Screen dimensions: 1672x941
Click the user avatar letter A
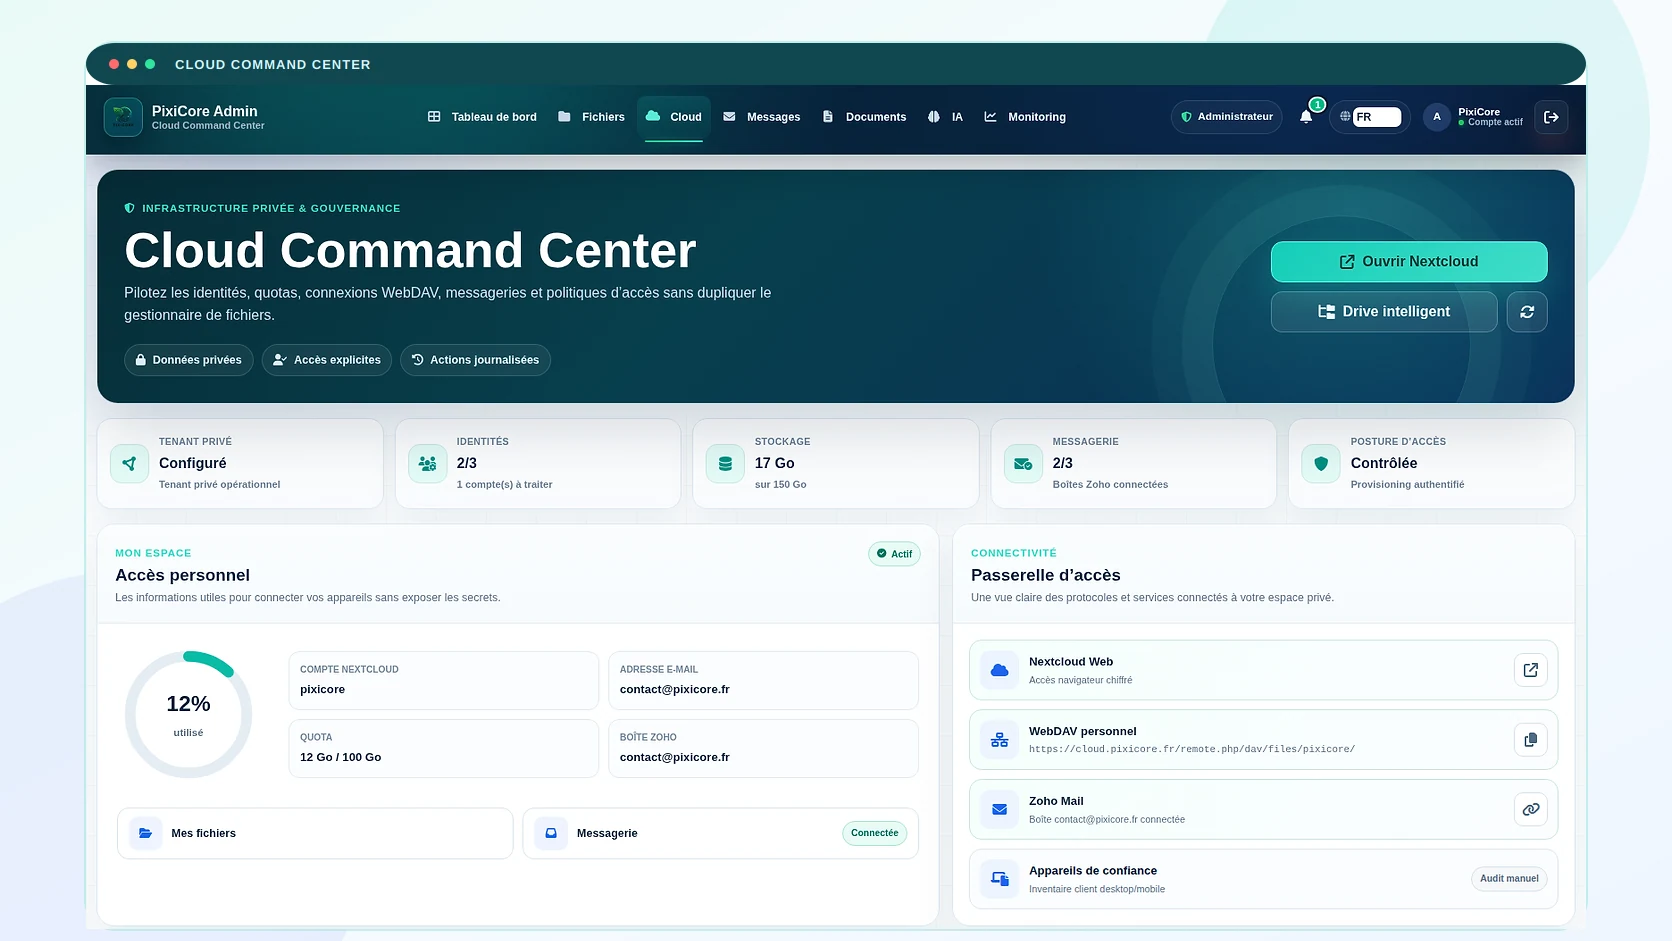point(1437,117)
